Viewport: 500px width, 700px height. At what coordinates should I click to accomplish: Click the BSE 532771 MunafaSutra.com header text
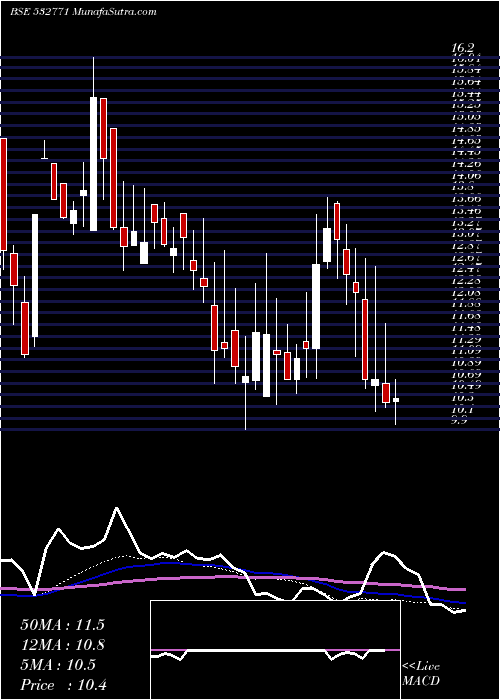pos(83,12)
